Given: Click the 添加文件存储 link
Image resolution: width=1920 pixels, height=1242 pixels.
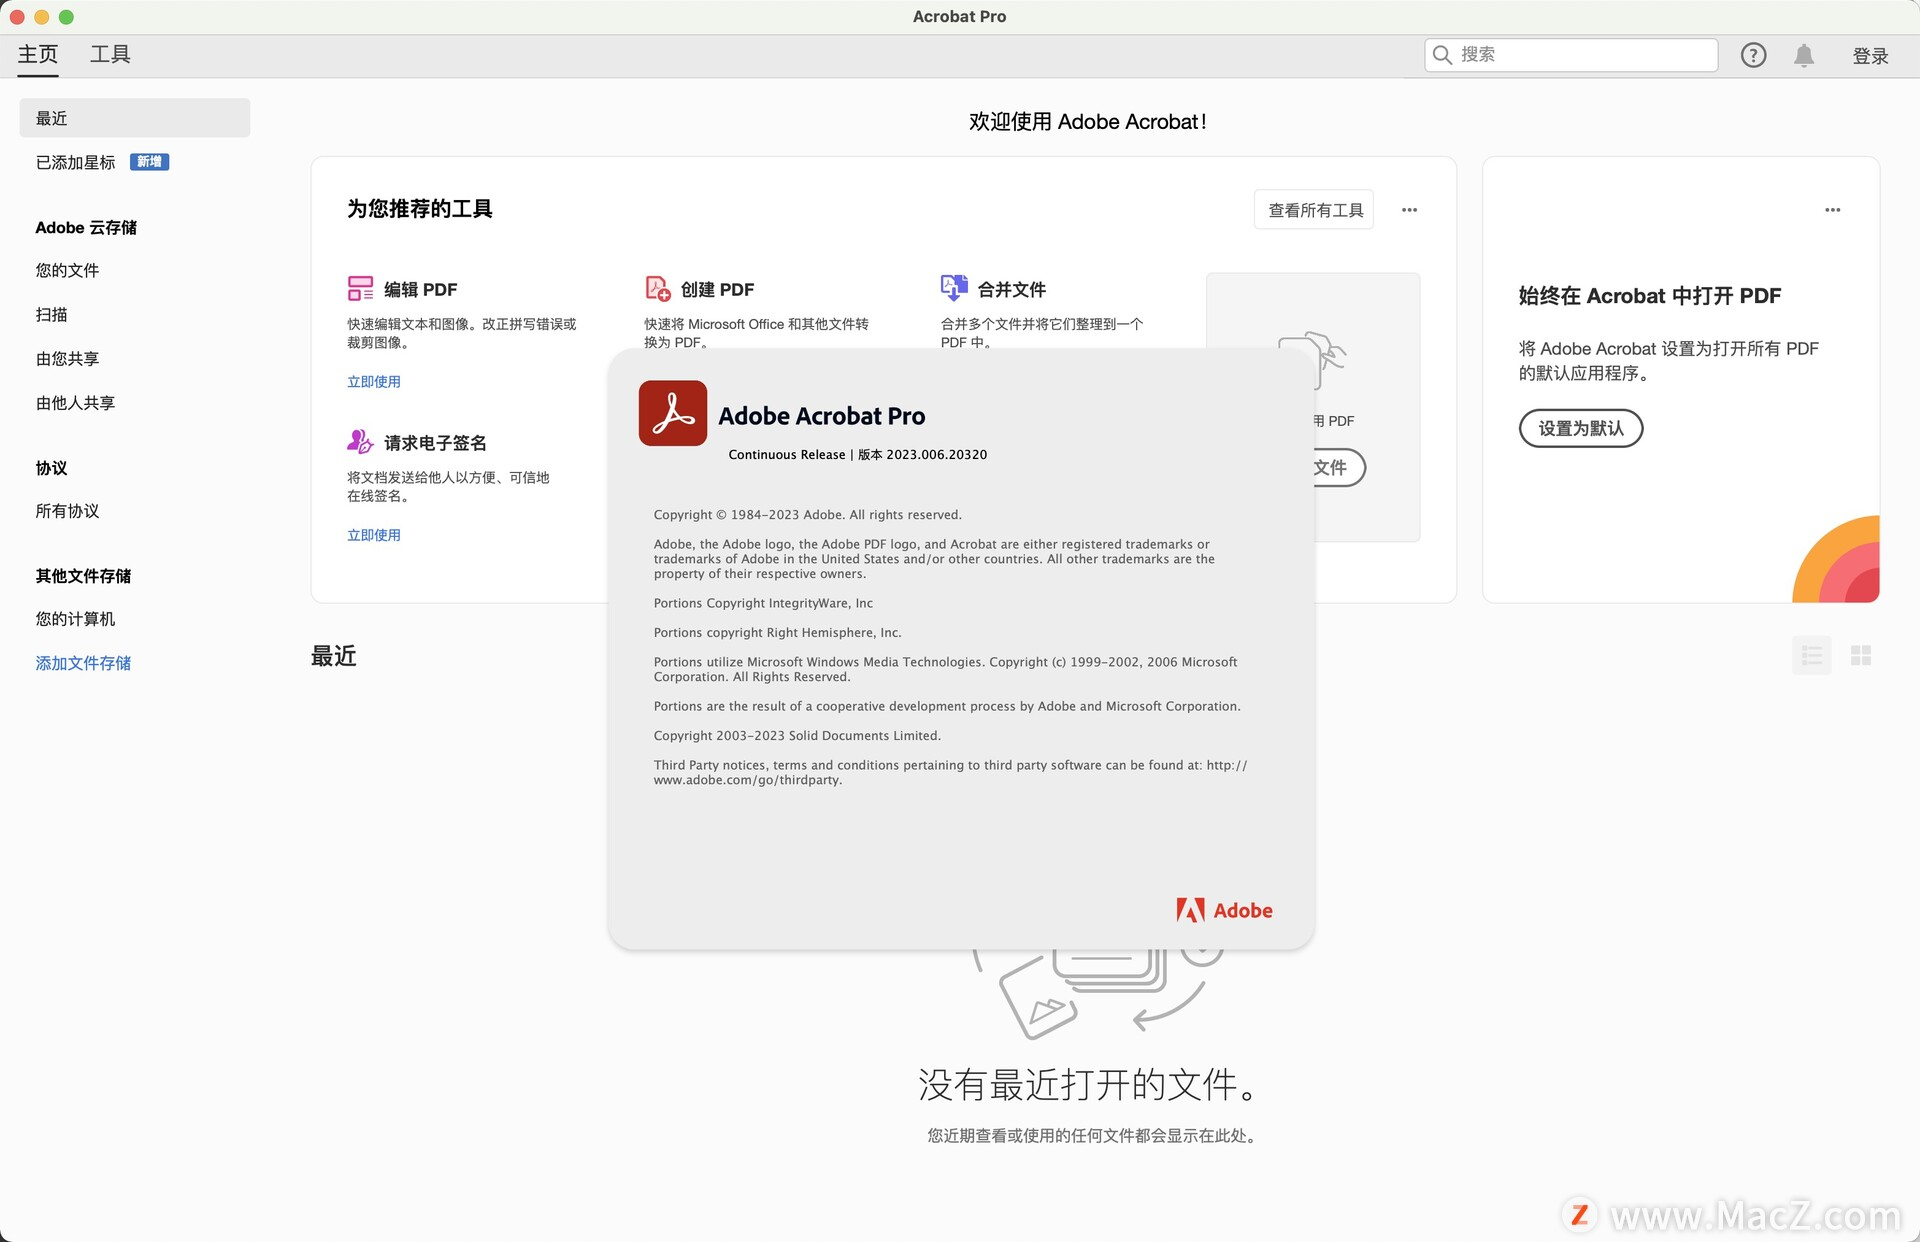Looking at the screenshot, I should pyautogui.click(x=83, y=663).
